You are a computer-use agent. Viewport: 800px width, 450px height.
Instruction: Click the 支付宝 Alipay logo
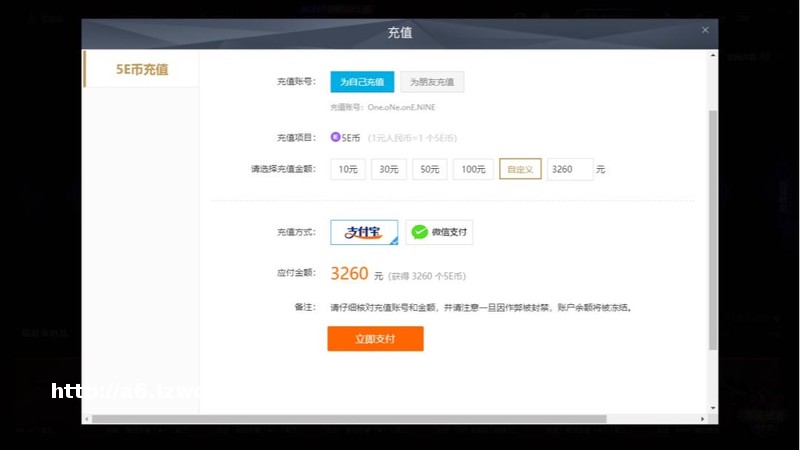364,232
